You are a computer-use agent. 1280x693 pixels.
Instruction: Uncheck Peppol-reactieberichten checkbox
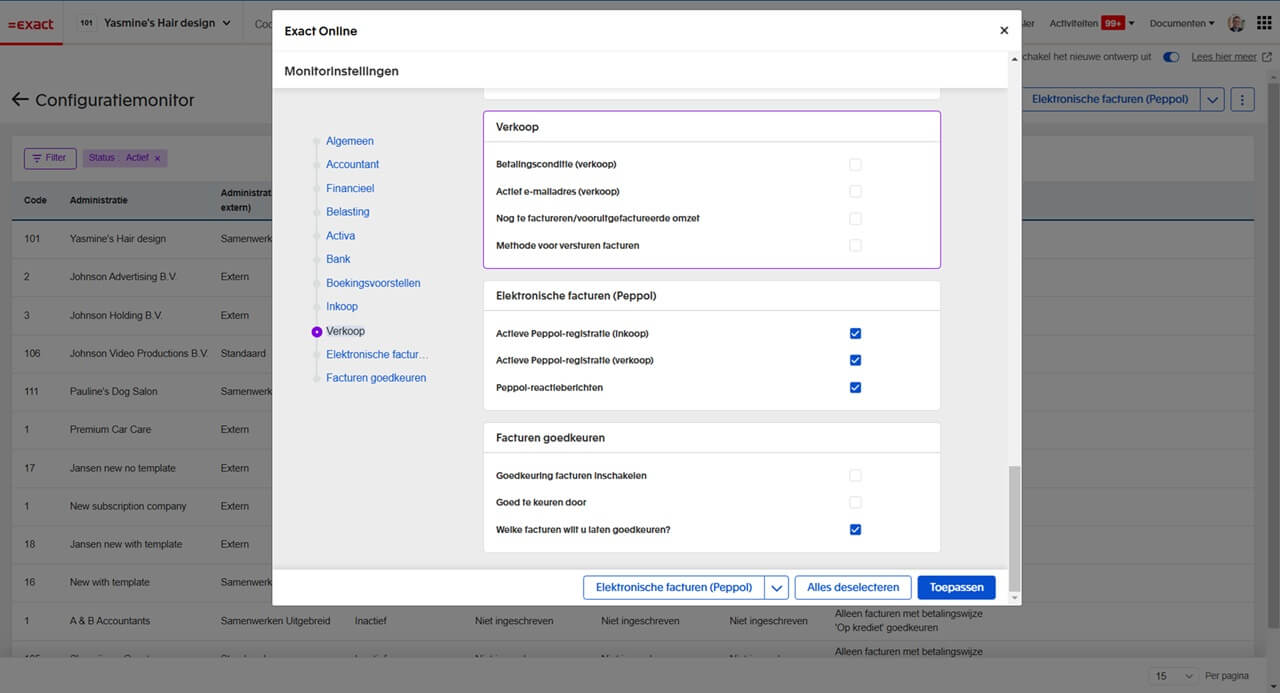point(855,387)
